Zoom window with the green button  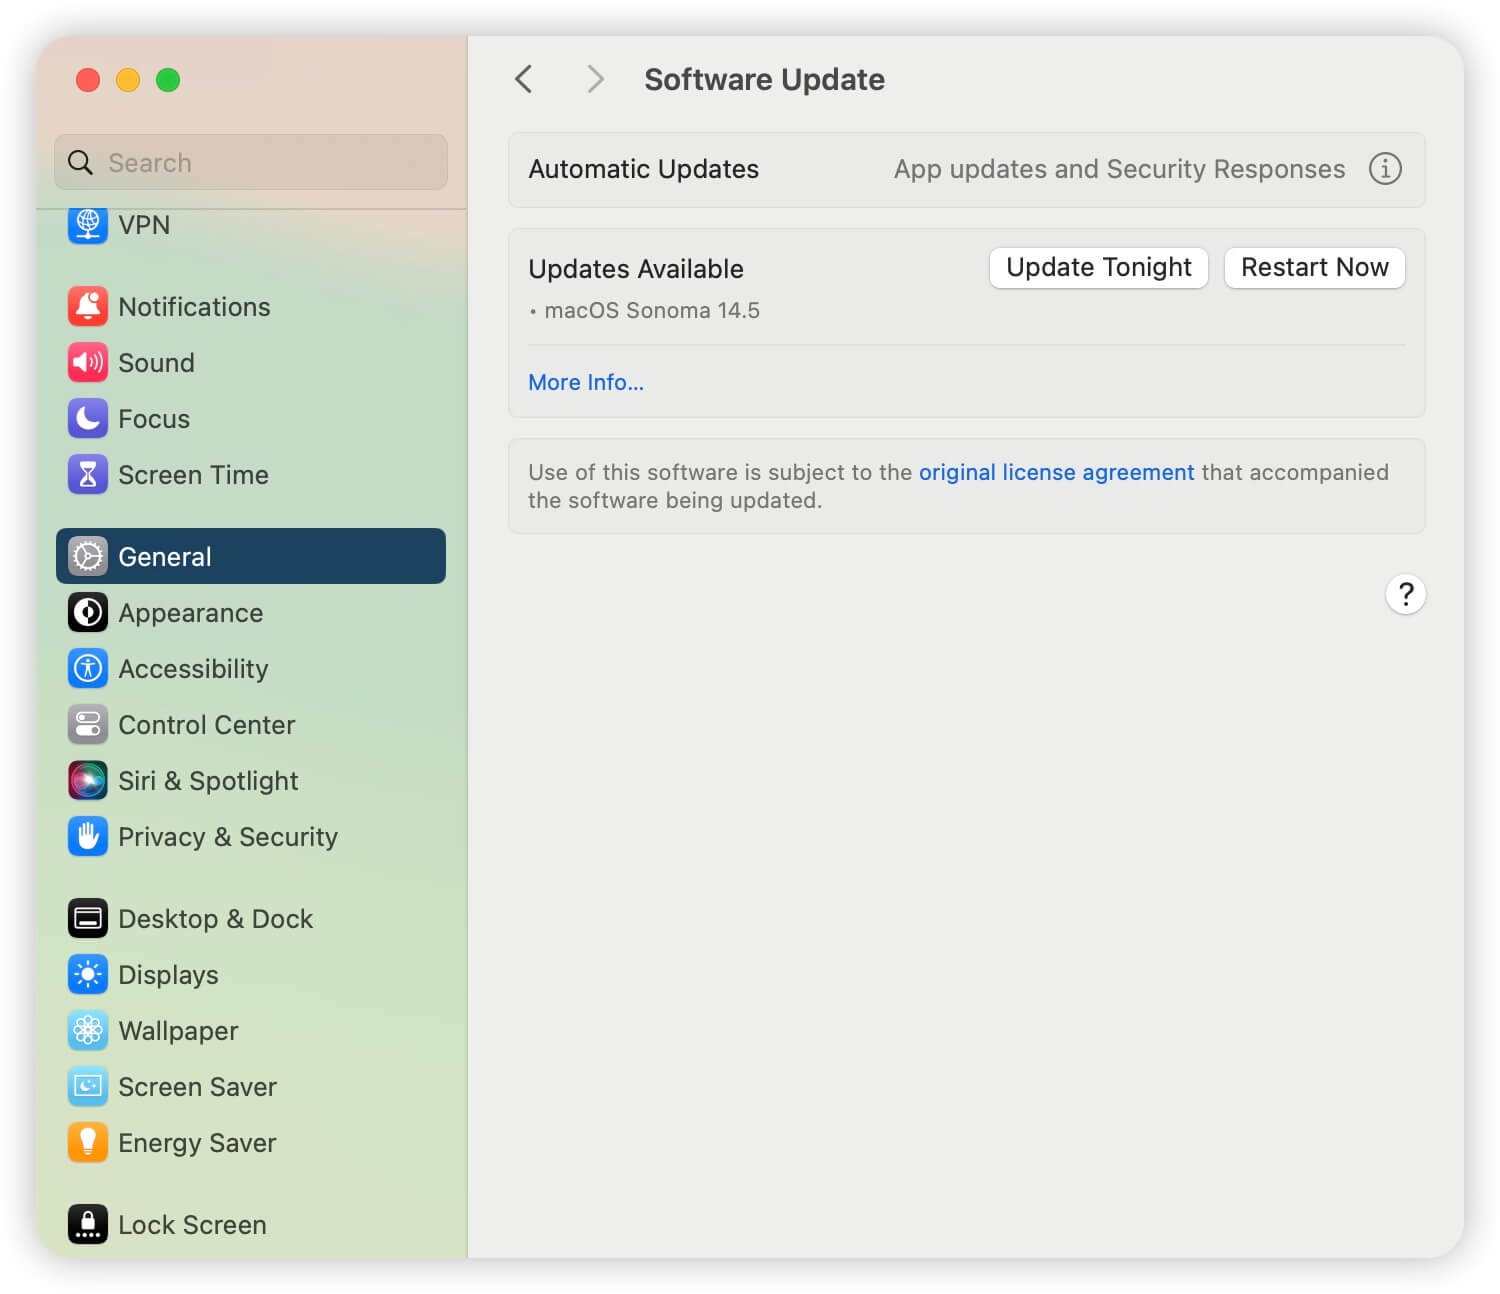pyautogui.click(x=168, y=80)
